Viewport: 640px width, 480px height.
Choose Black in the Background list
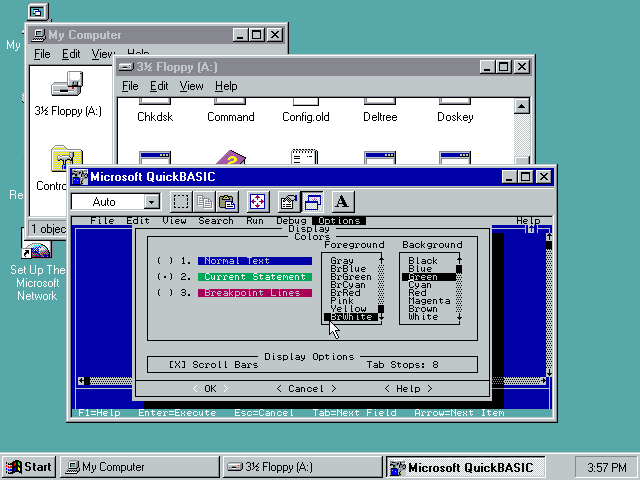click(x=423, y=260)
